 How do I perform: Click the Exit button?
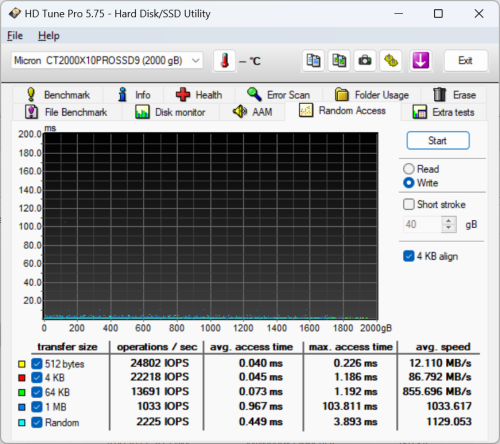point(466,61)
